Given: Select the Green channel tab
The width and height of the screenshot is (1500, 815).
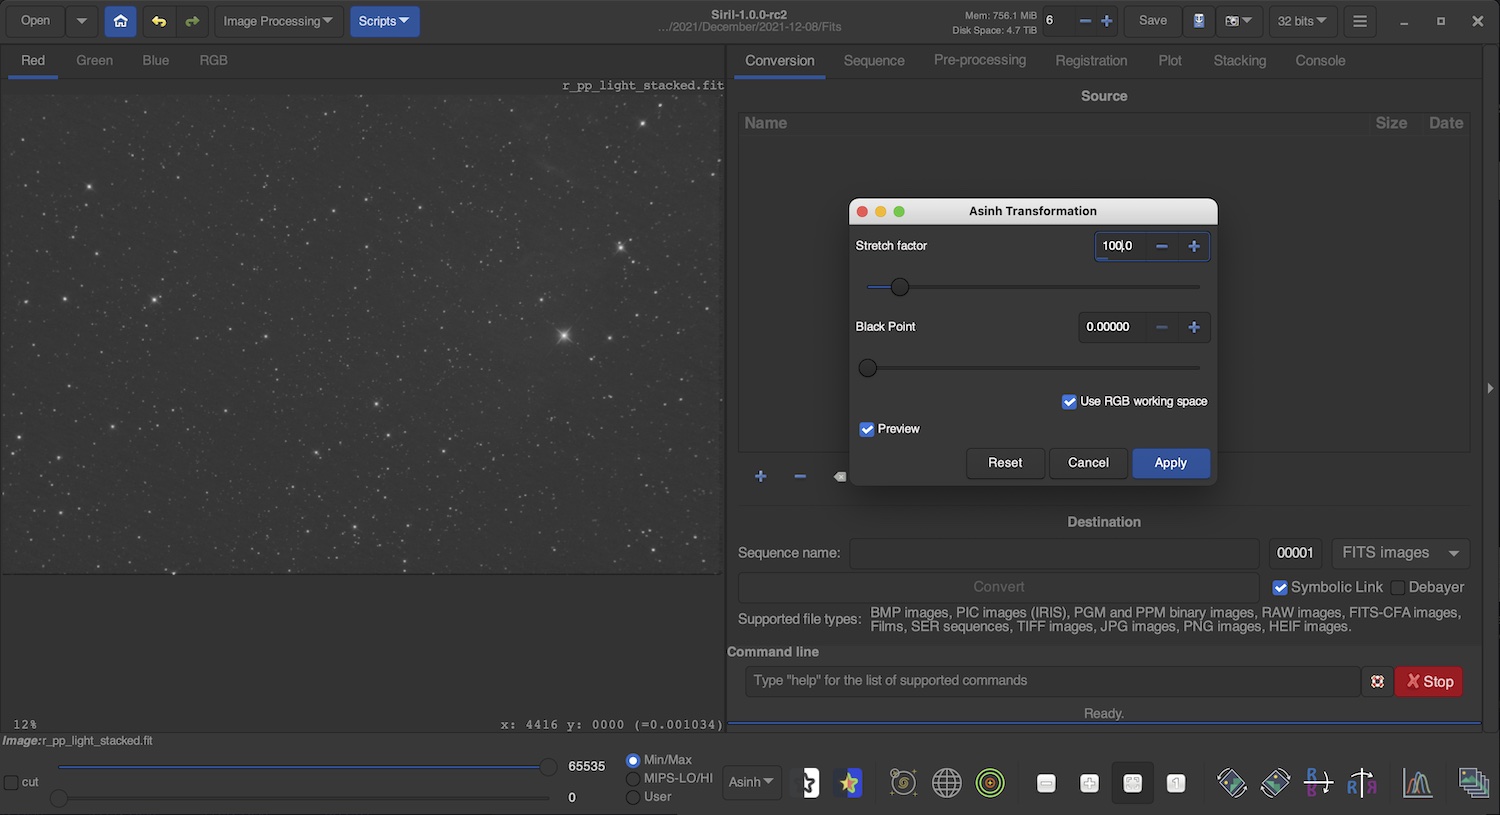Looking at the screenshot, I should click(x=94, y=61).
